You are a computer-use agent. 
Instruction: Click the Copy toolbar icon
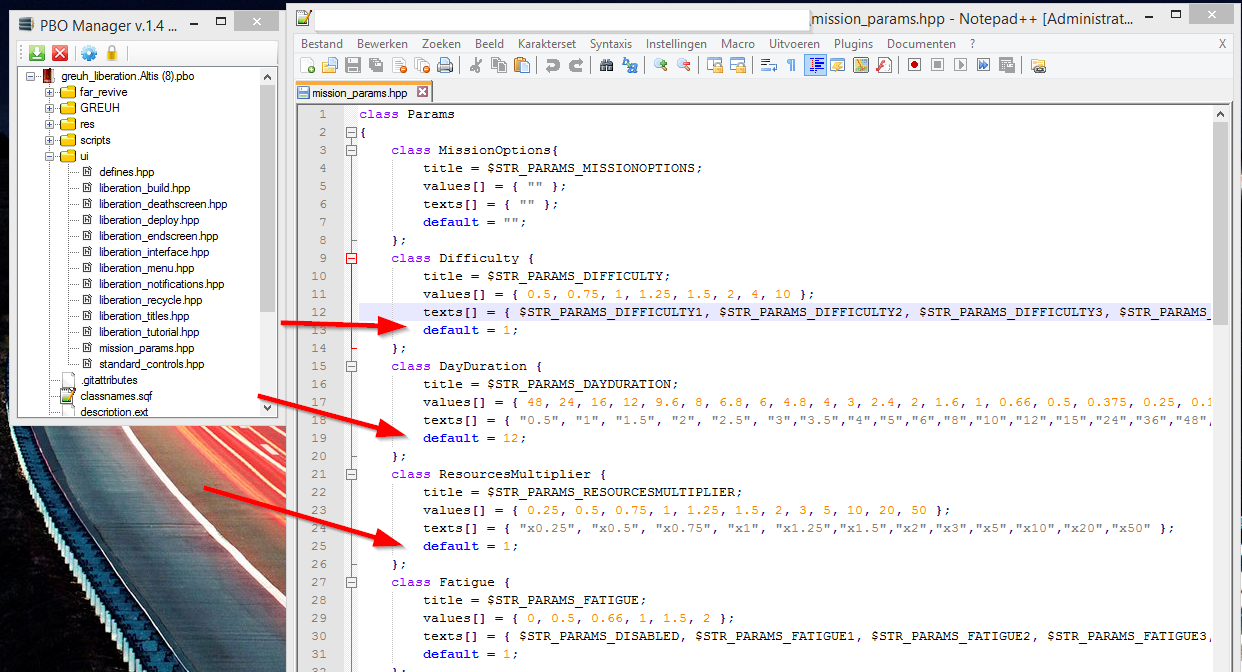point(499,65)
